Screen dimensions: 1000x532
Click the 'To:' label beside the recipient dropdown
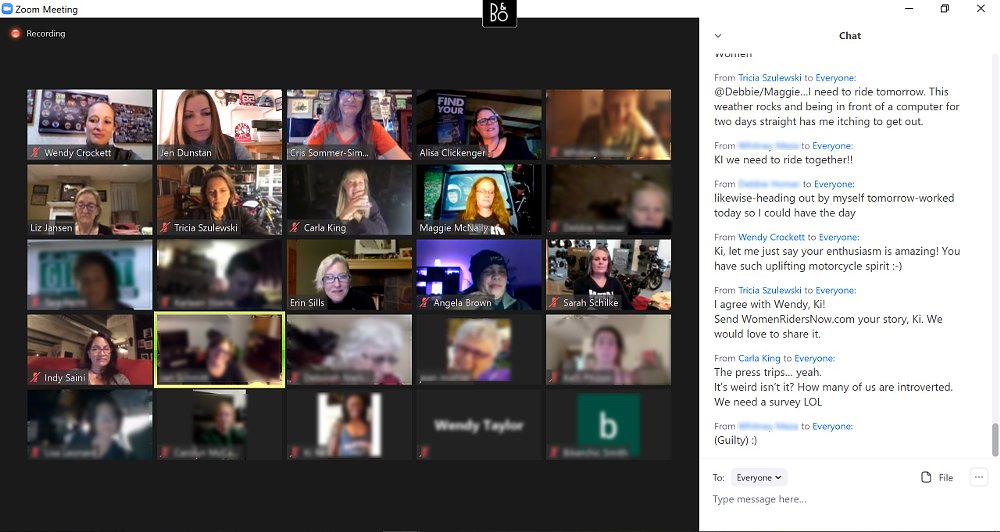(719, 477)
